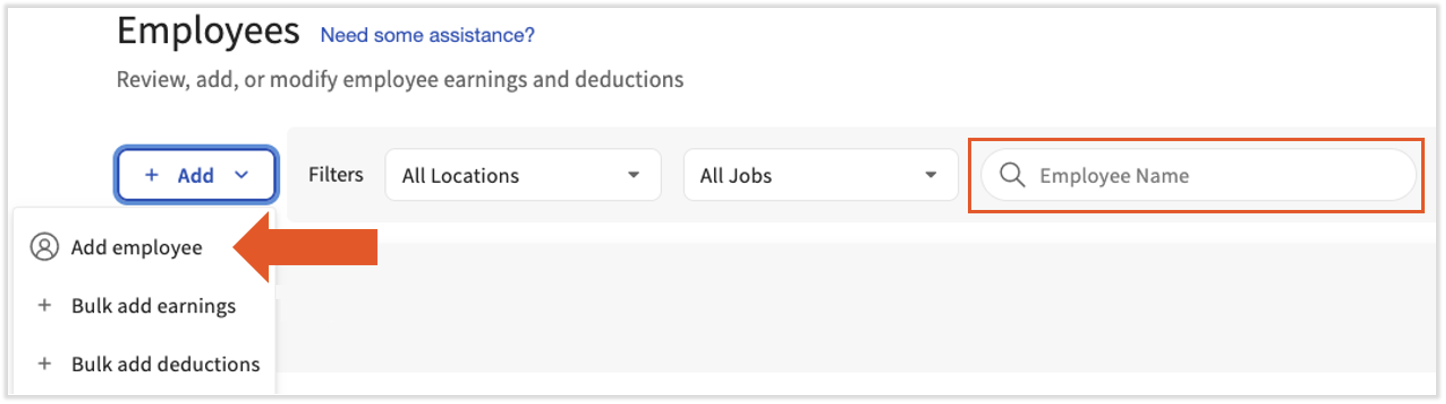Viewport: 1446px width, 404px height.
Task: Click the caret arrow in All Jobs
Action: pos(931,175)
